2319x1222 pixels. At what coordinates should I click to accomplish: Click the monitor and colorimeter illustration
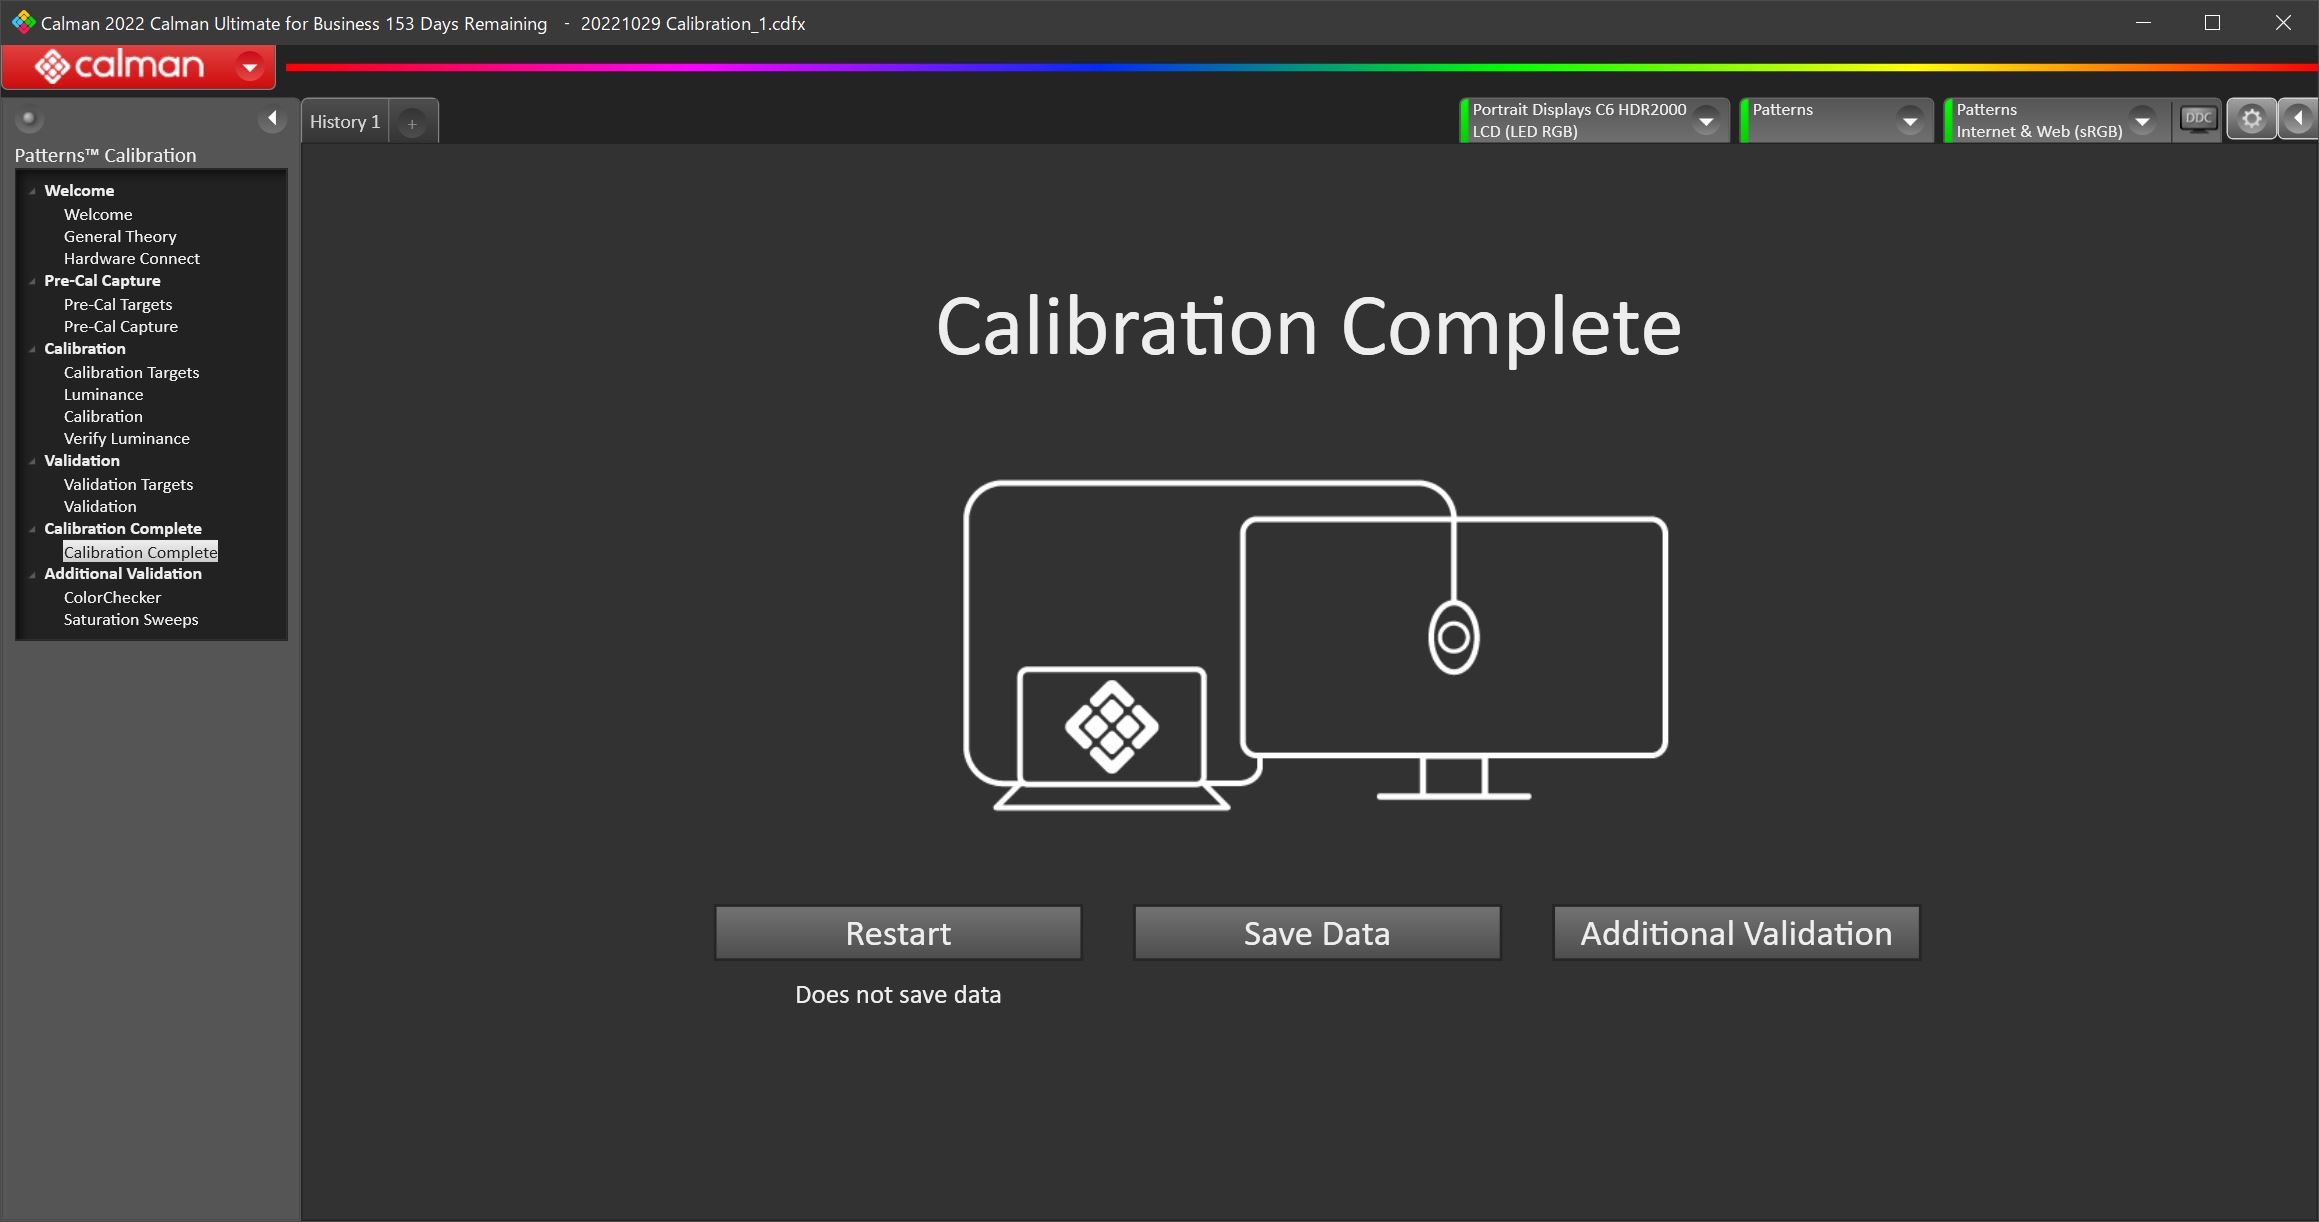[x=1315, y=645]
